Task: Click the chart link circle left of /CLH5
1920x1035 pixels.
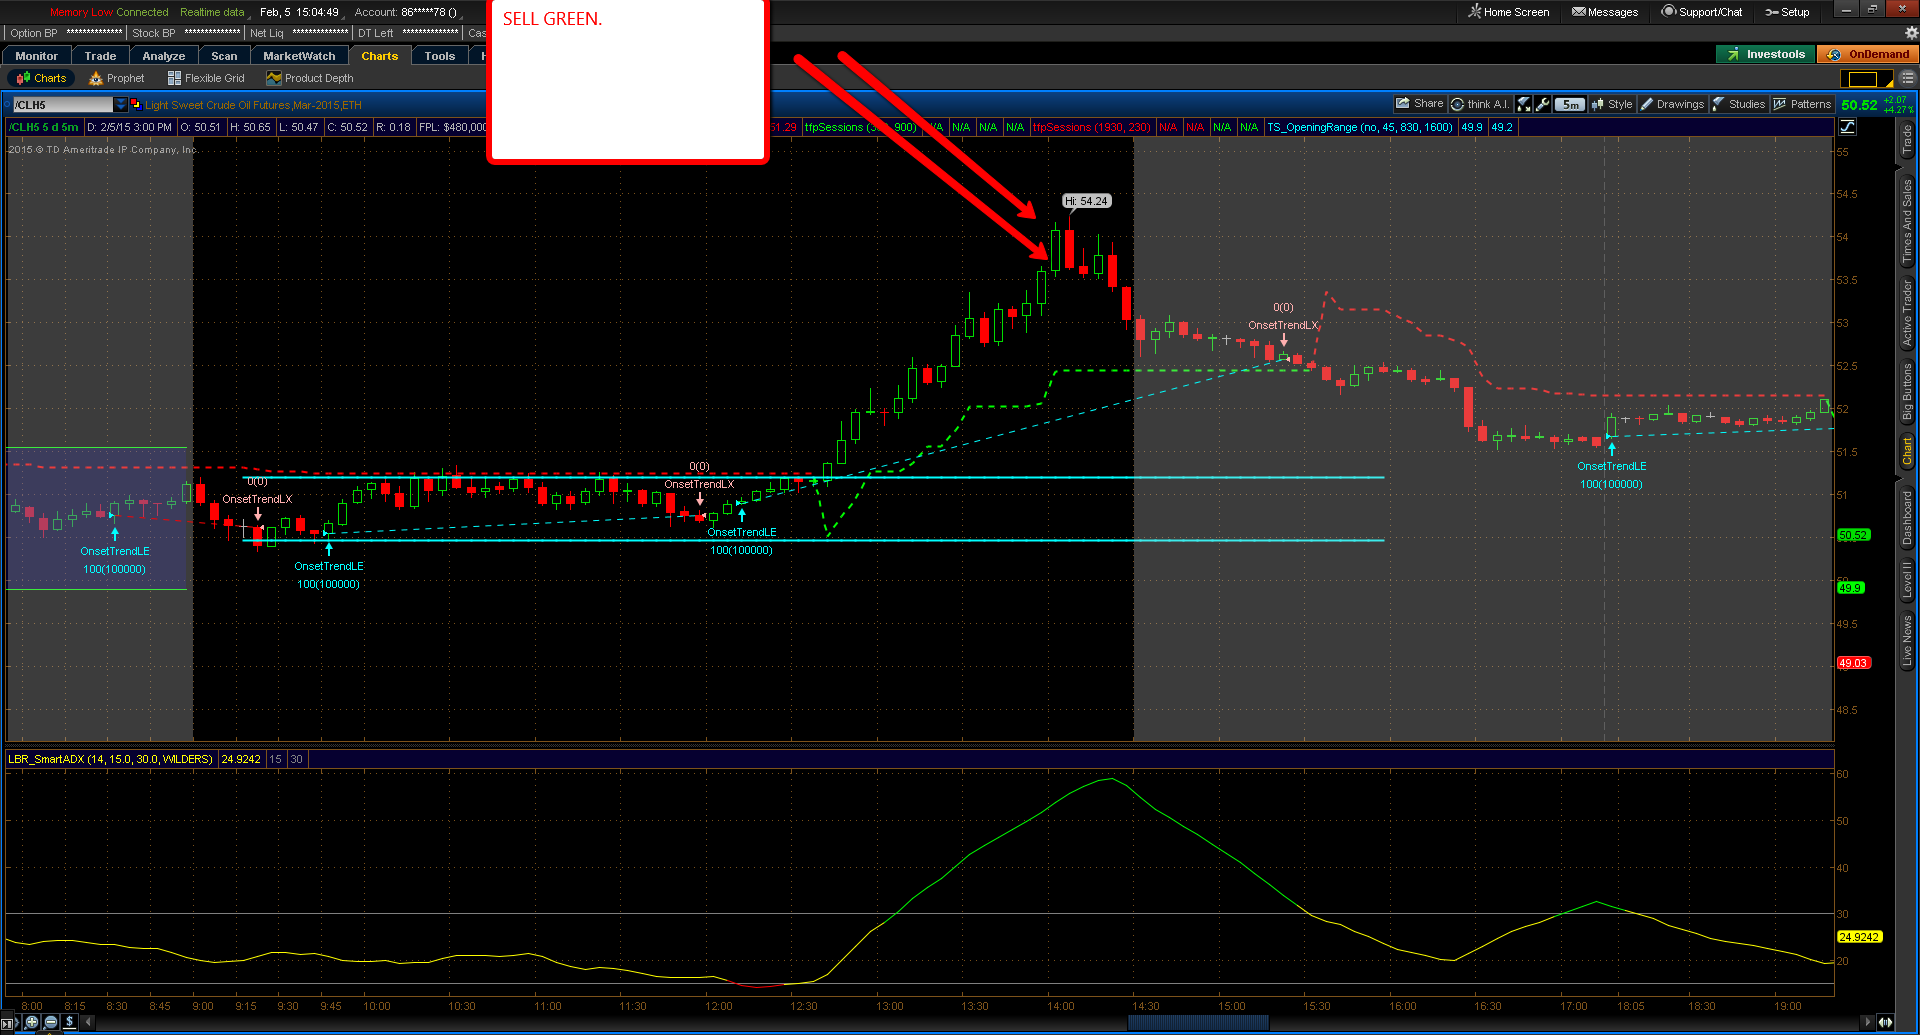Action: tap(9, 104)
